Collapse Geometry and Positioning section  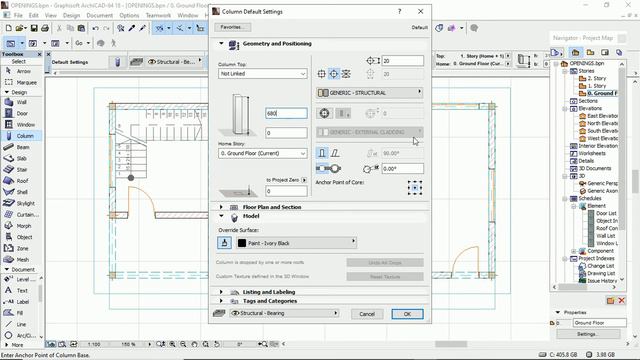(221, 43)
